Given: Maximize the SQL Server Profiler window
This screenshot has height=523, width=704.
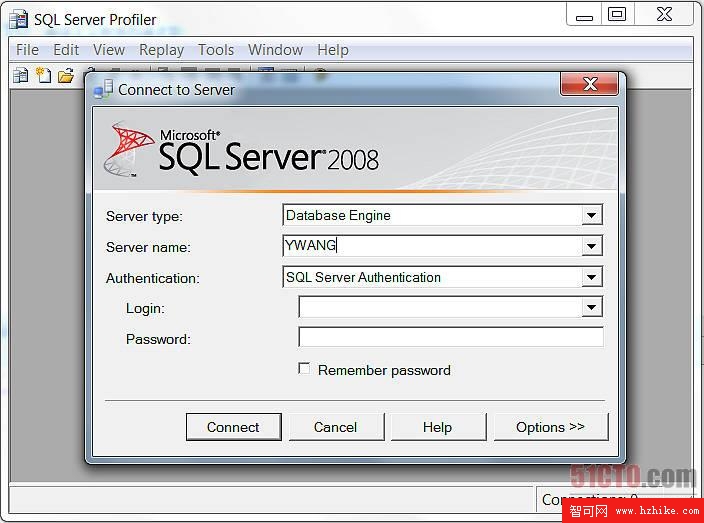Looking at the screenshot, I should click(617, 15).
